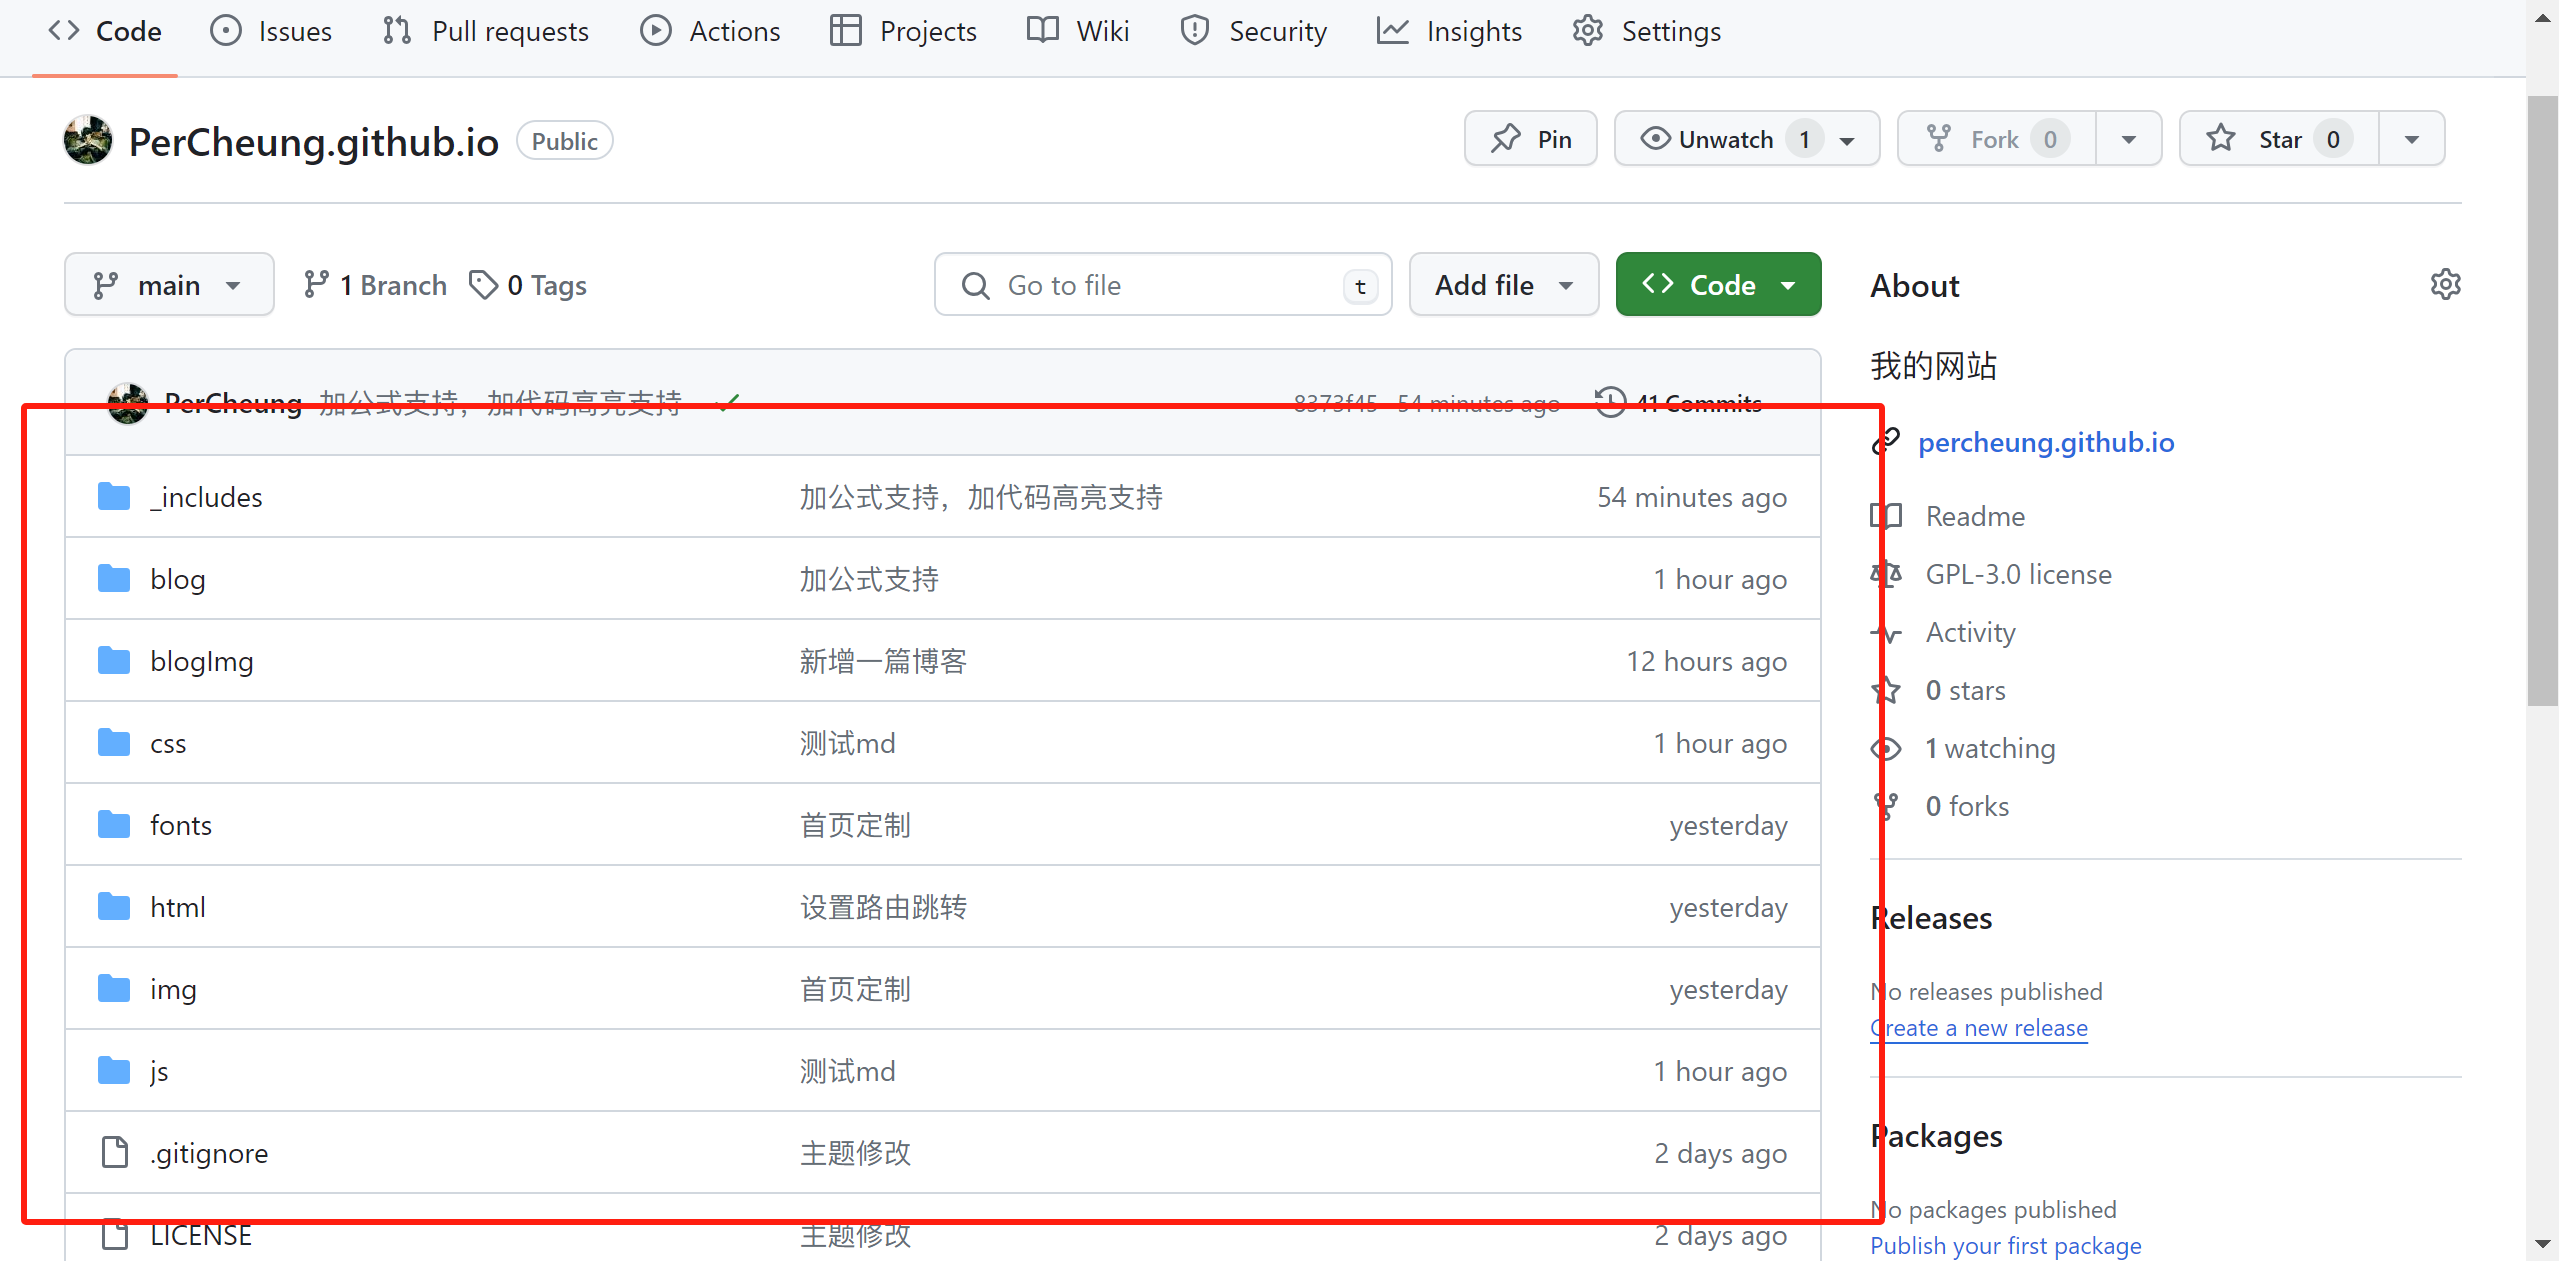View the 1 watching list

[1990, 748]
